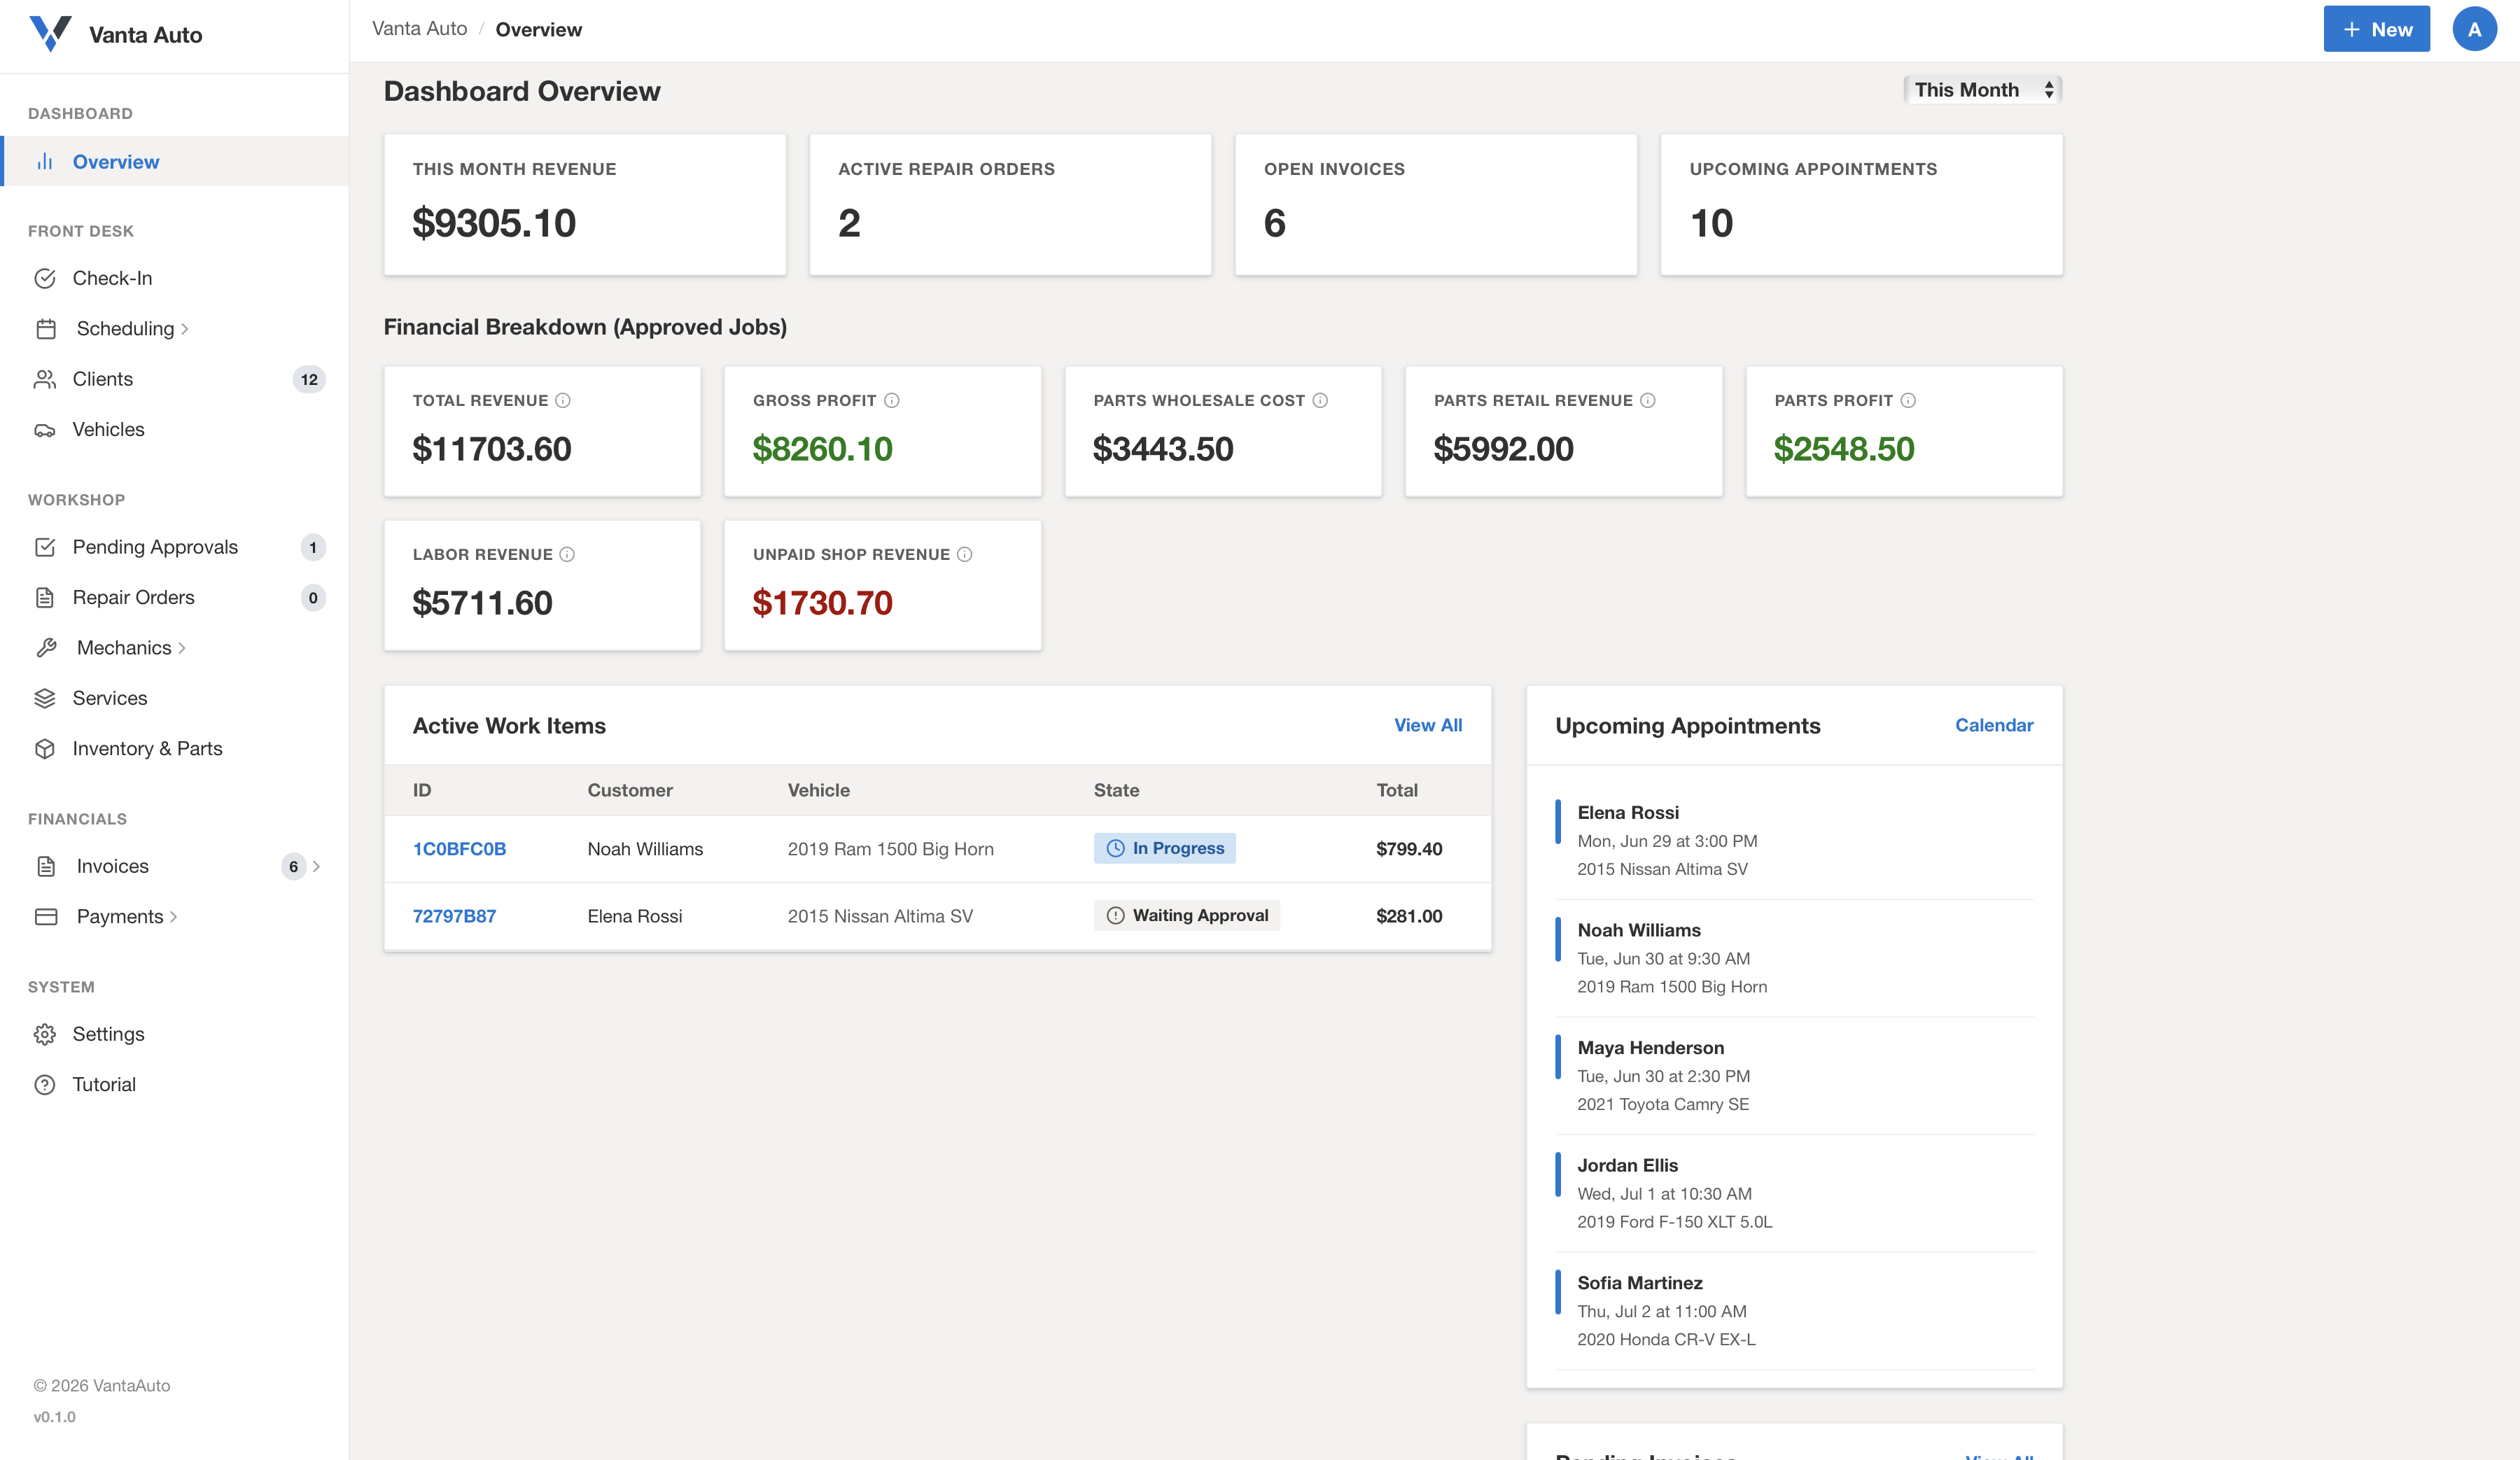Click info icon next to Labor Revenue
The height and width of the screenshot is (1460, 2520).
point(567,555)
